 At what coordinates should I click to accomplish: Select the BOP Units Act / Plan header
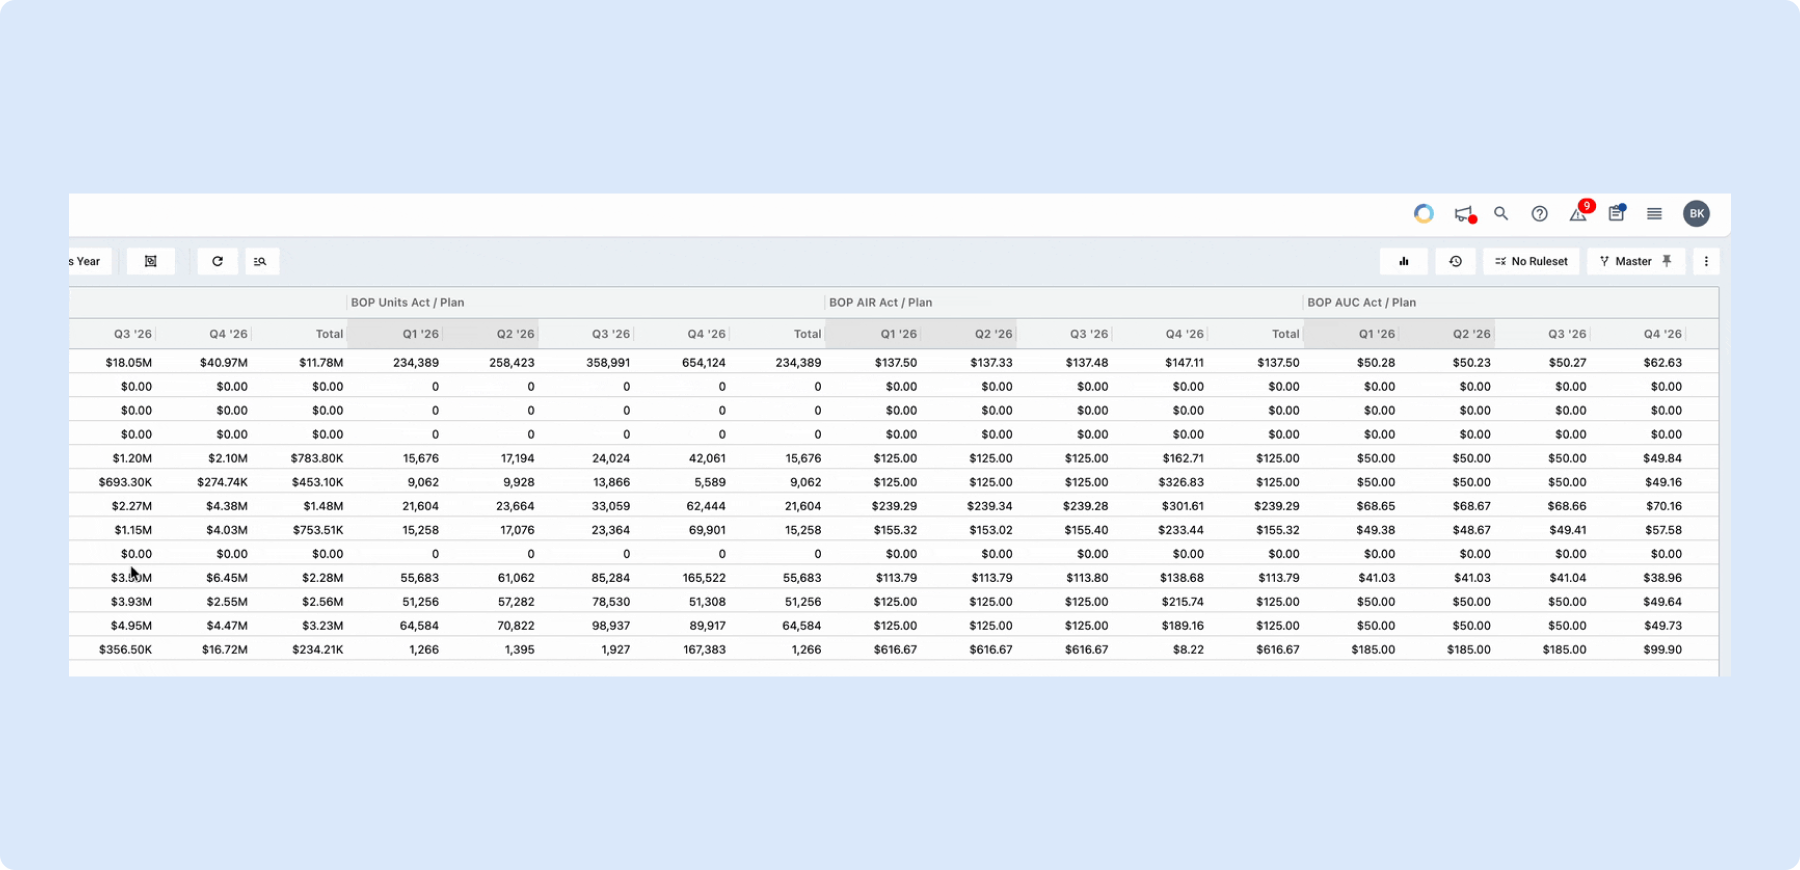point(407,302)
